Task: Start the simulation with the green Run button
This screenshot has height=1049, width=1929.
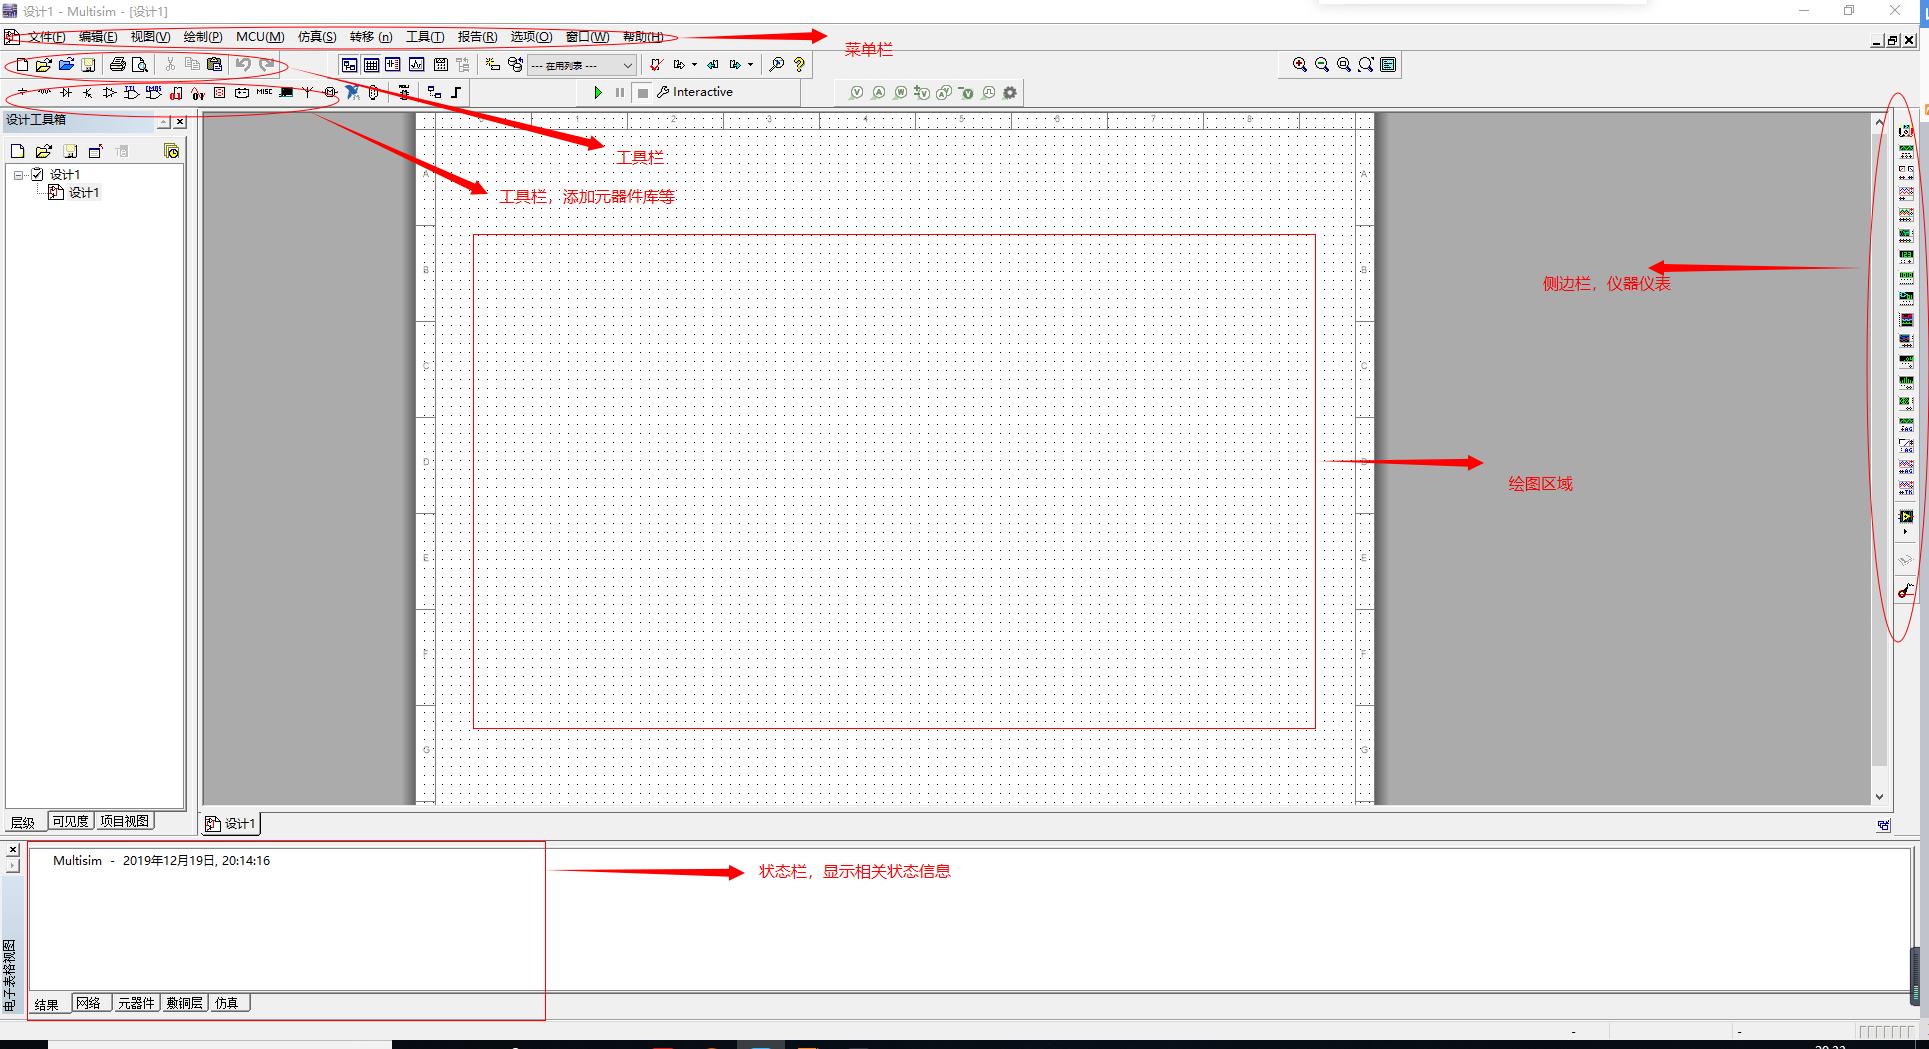Action: 600,92
